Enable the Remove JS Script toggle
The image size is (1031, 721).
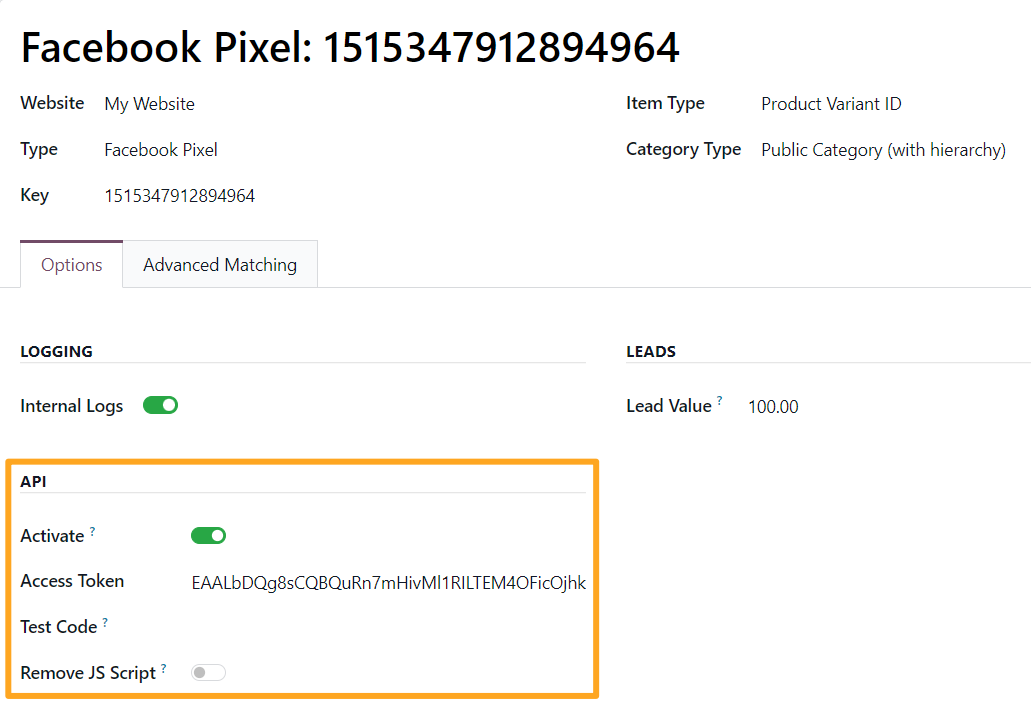pyautogui.click(x=208, y=673)
